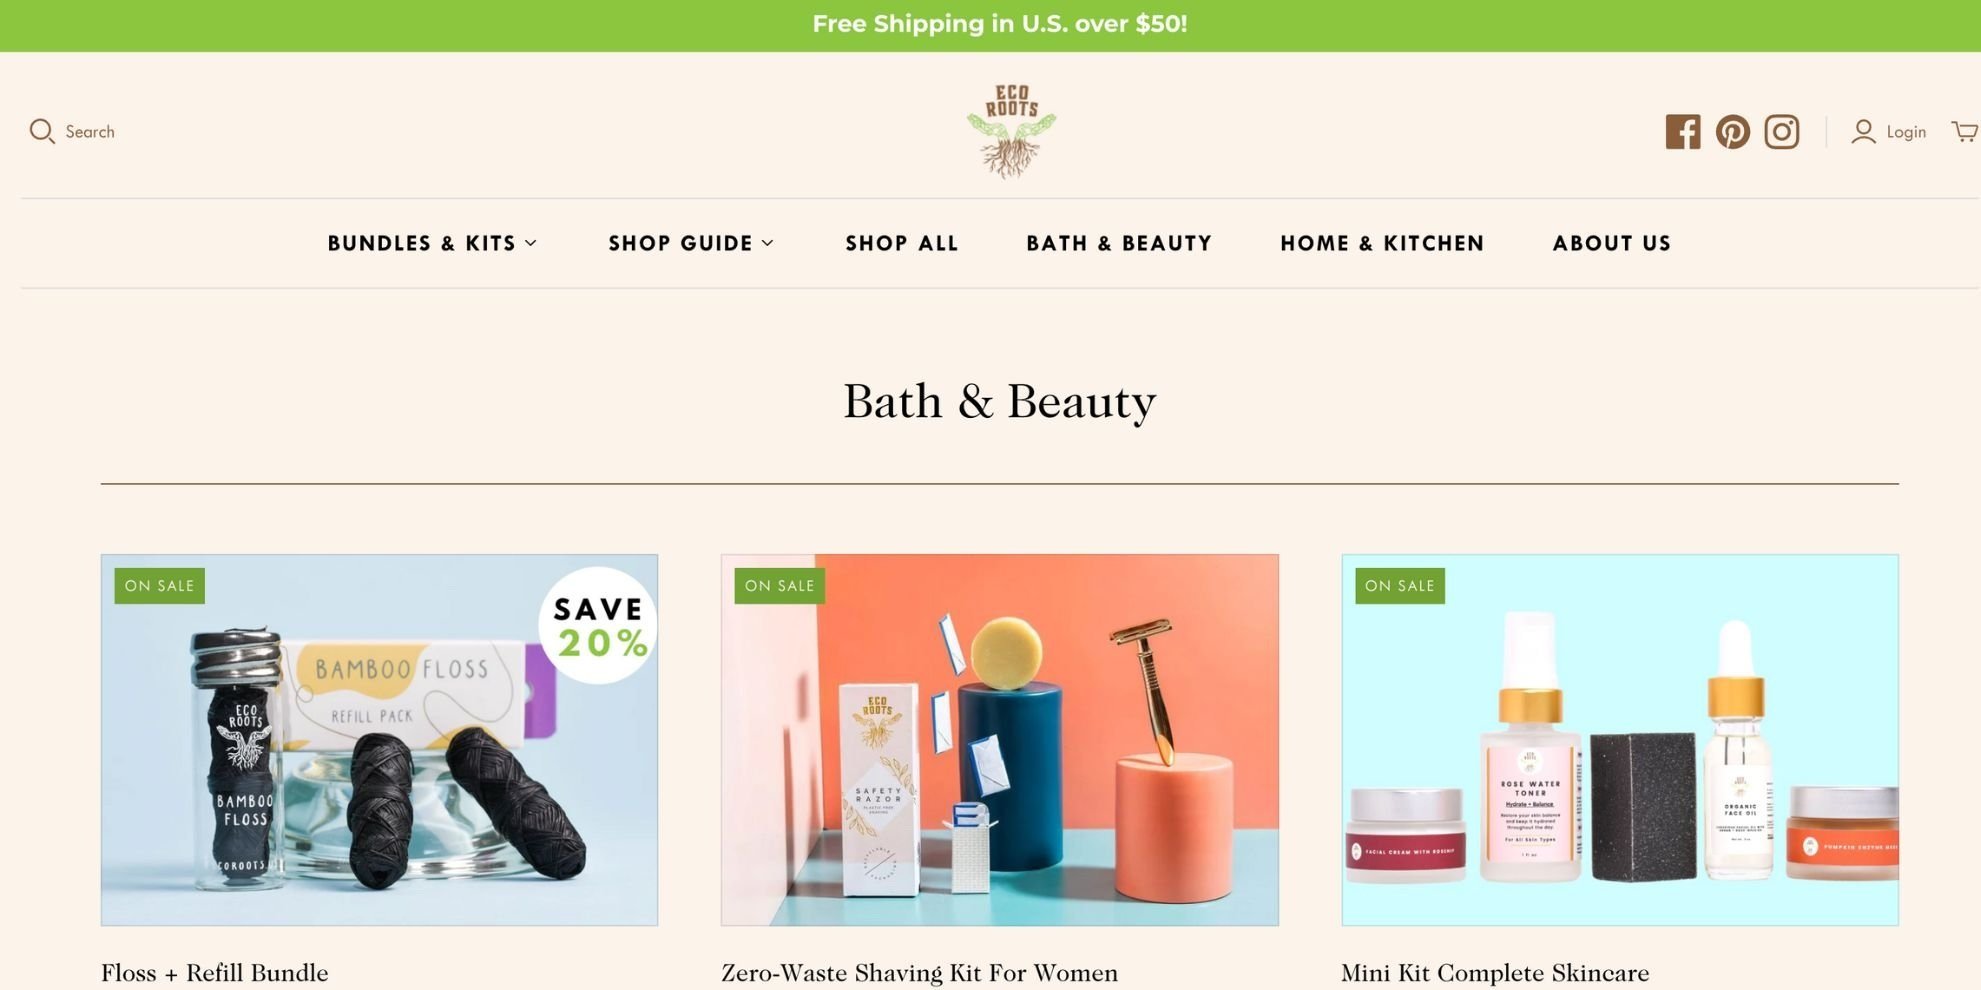Image resolution: width=1981 pixels, height=990 pixels.
Task: Expand Bundles & Kits dropdown chevron
Action: tap(531, 243)
